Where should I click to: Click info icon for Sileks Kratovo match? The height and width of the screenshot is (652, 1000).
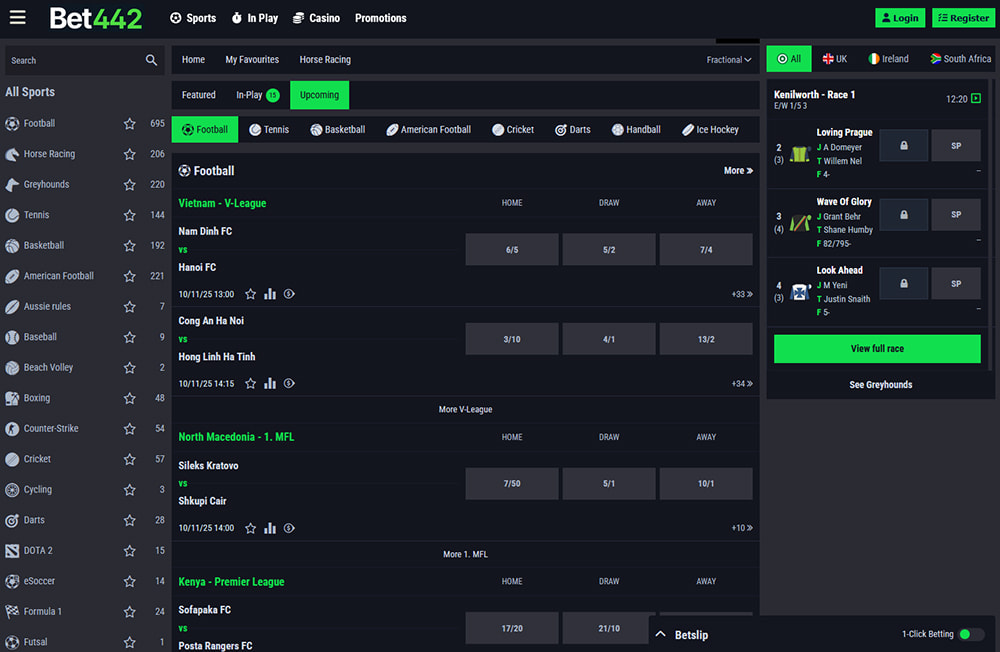pos(289,528)
